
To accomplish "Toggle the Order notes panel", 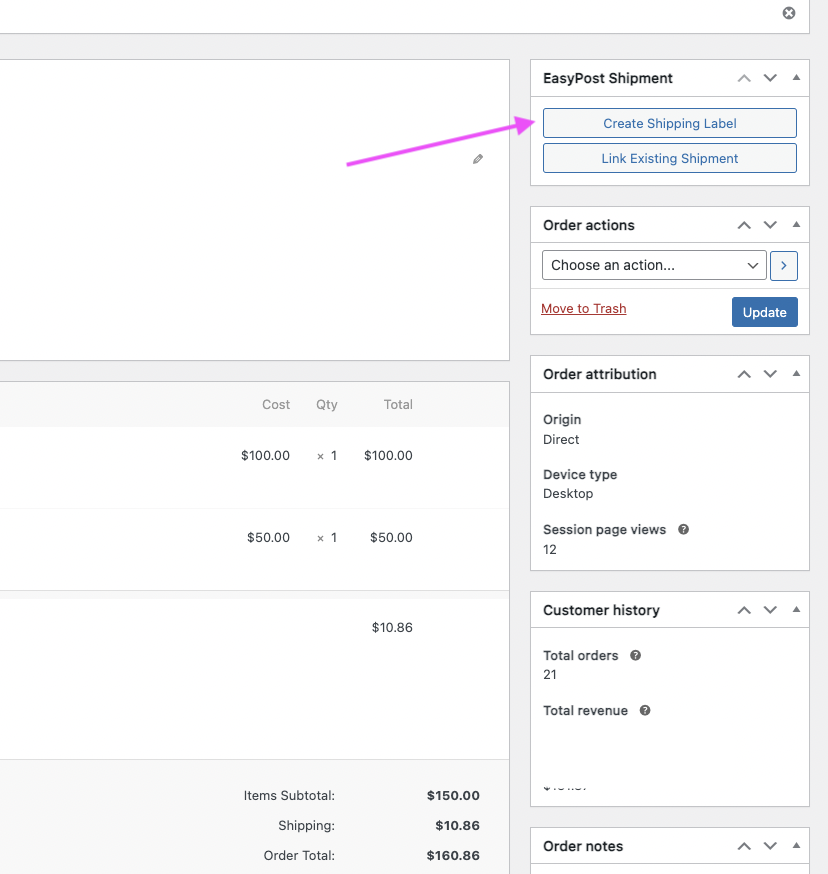I will tap(796, 846).
